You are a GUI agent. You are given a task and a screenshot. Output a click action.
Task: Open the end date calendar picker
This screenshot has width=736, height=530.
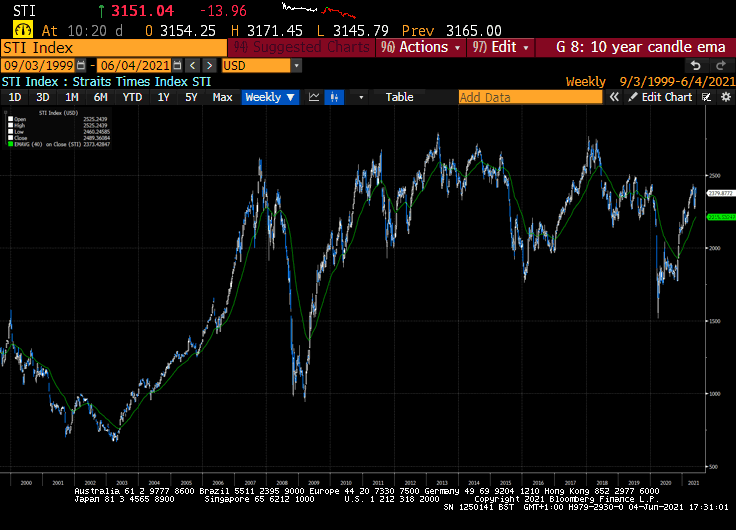(177, 66)
